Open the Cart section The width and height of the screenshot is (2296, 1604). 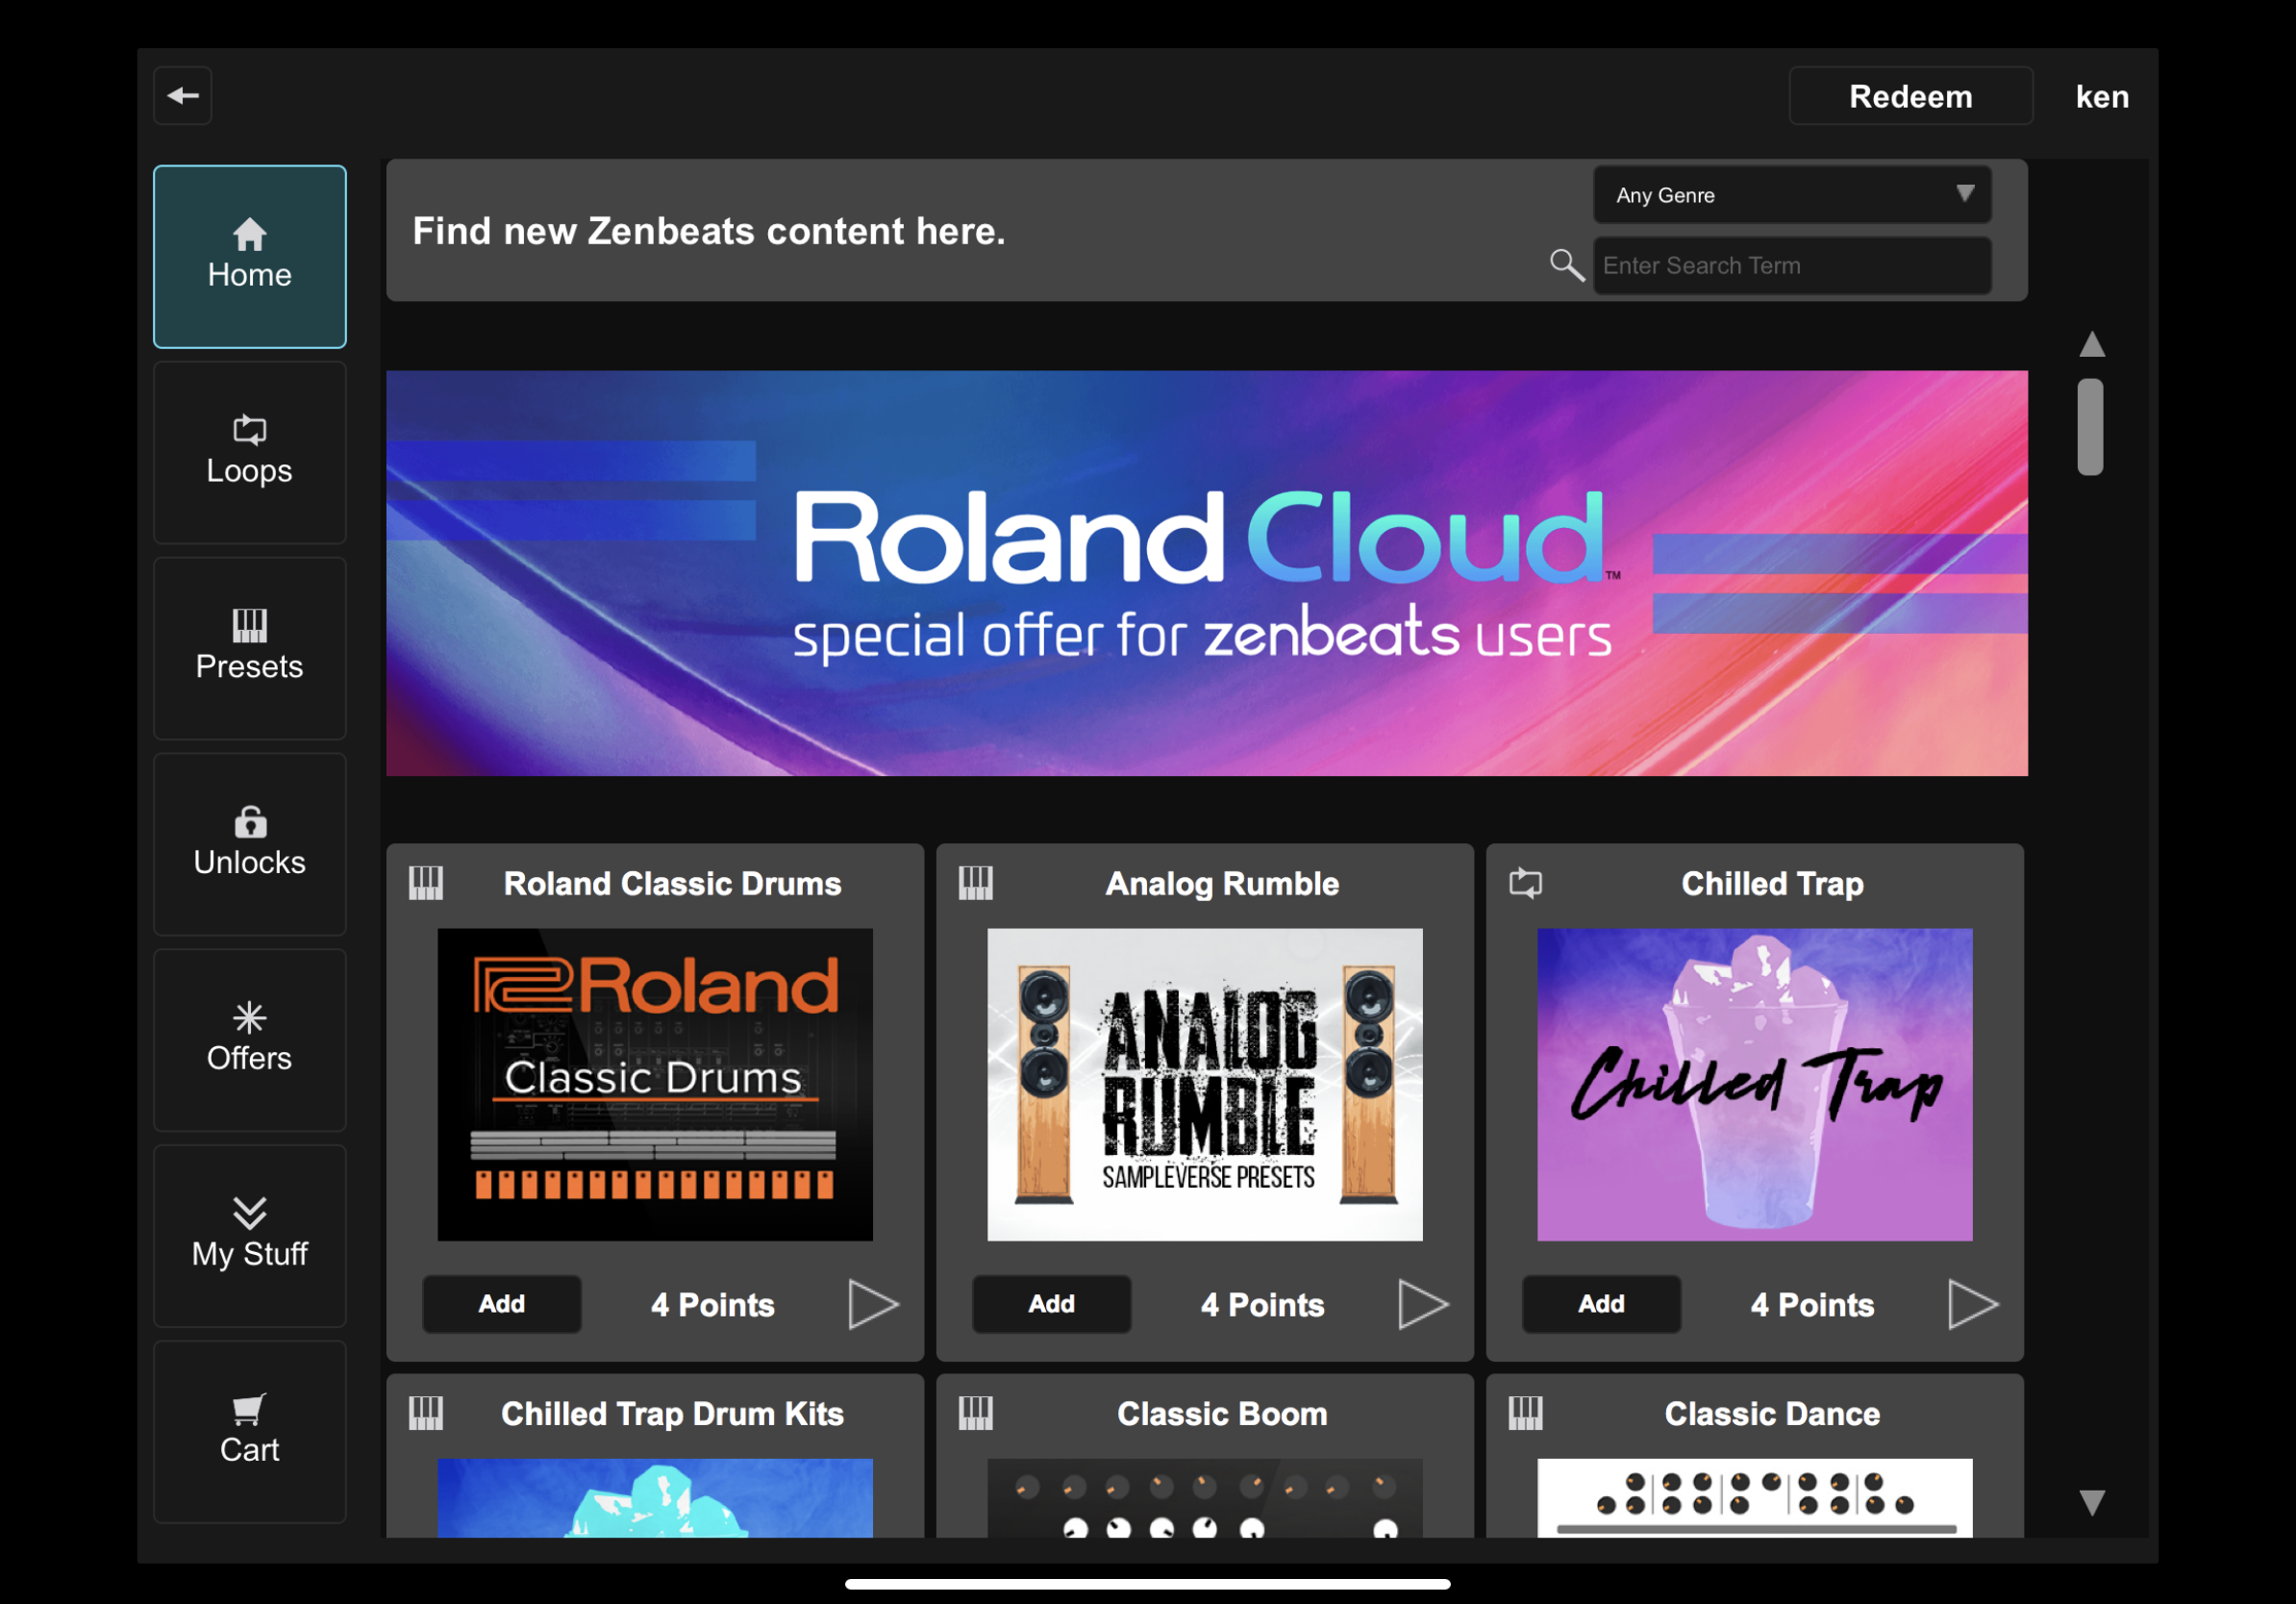point(250,1433)
